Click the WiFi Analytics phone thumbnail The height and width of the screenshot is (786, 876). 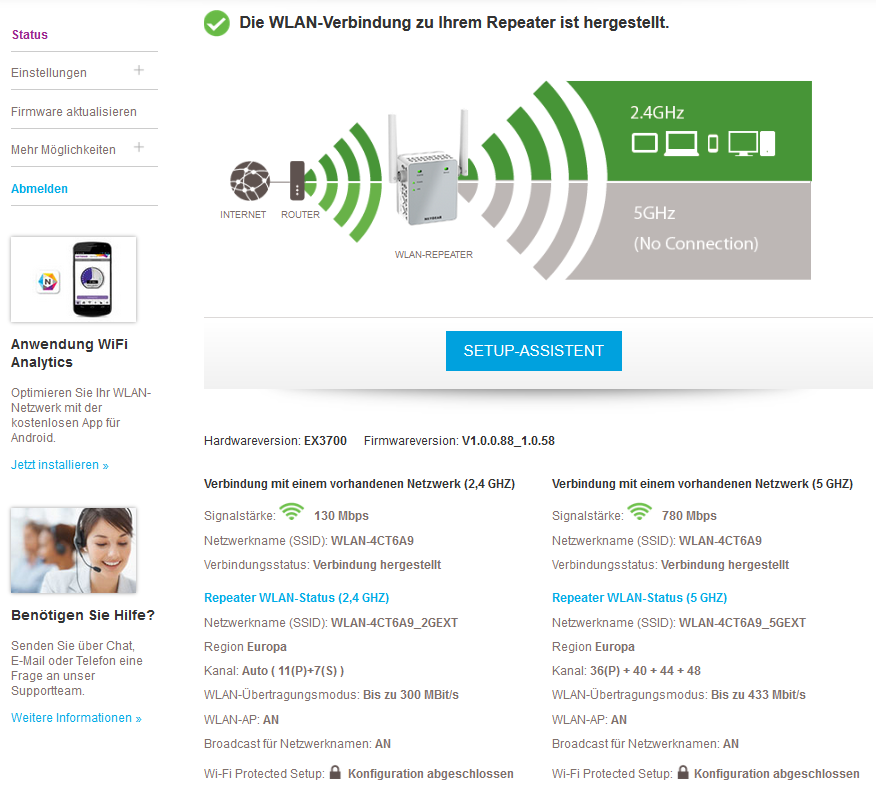click(x=73, y=279)
